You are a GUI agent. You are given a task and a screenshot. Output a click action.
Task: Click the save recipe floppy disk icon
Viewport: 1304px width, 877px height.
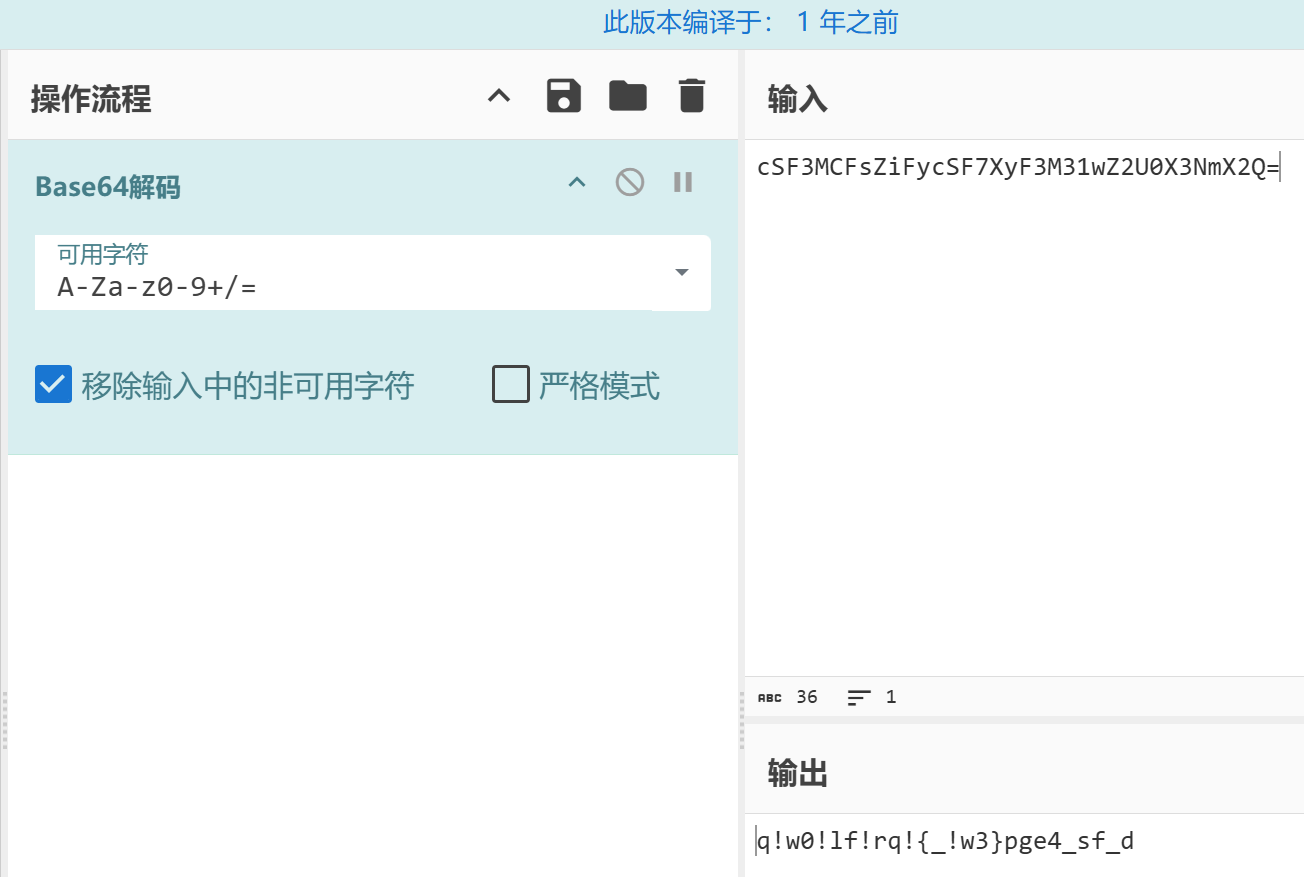tap(564, 97)
